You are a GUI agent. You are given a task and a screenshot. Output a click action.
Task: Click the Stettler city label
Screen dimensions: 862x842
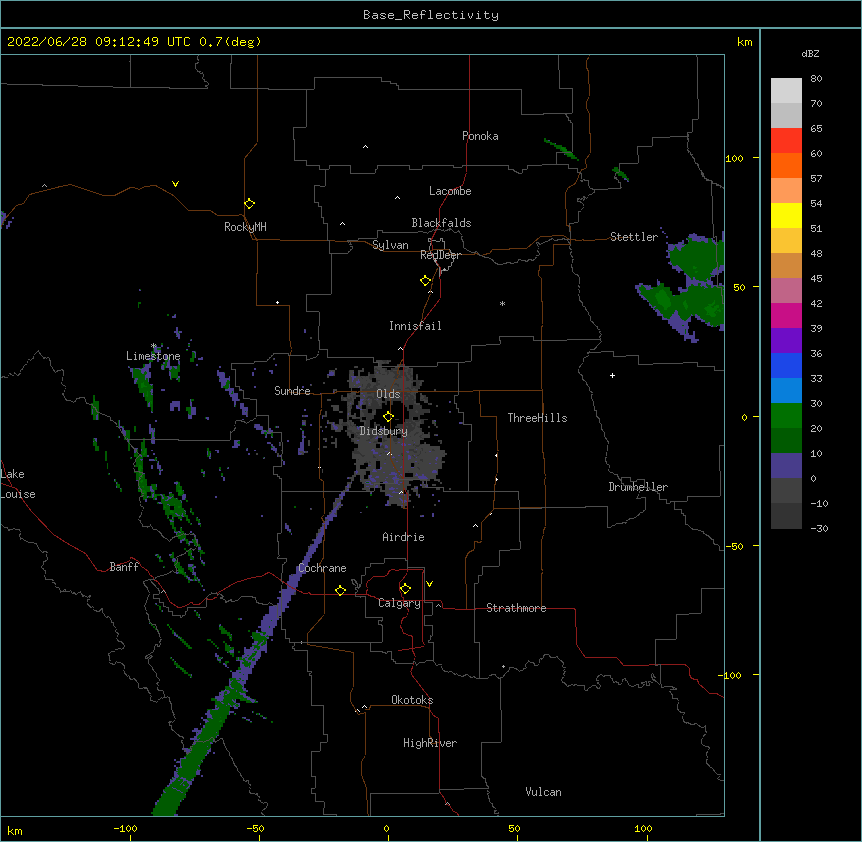point(634,237)
